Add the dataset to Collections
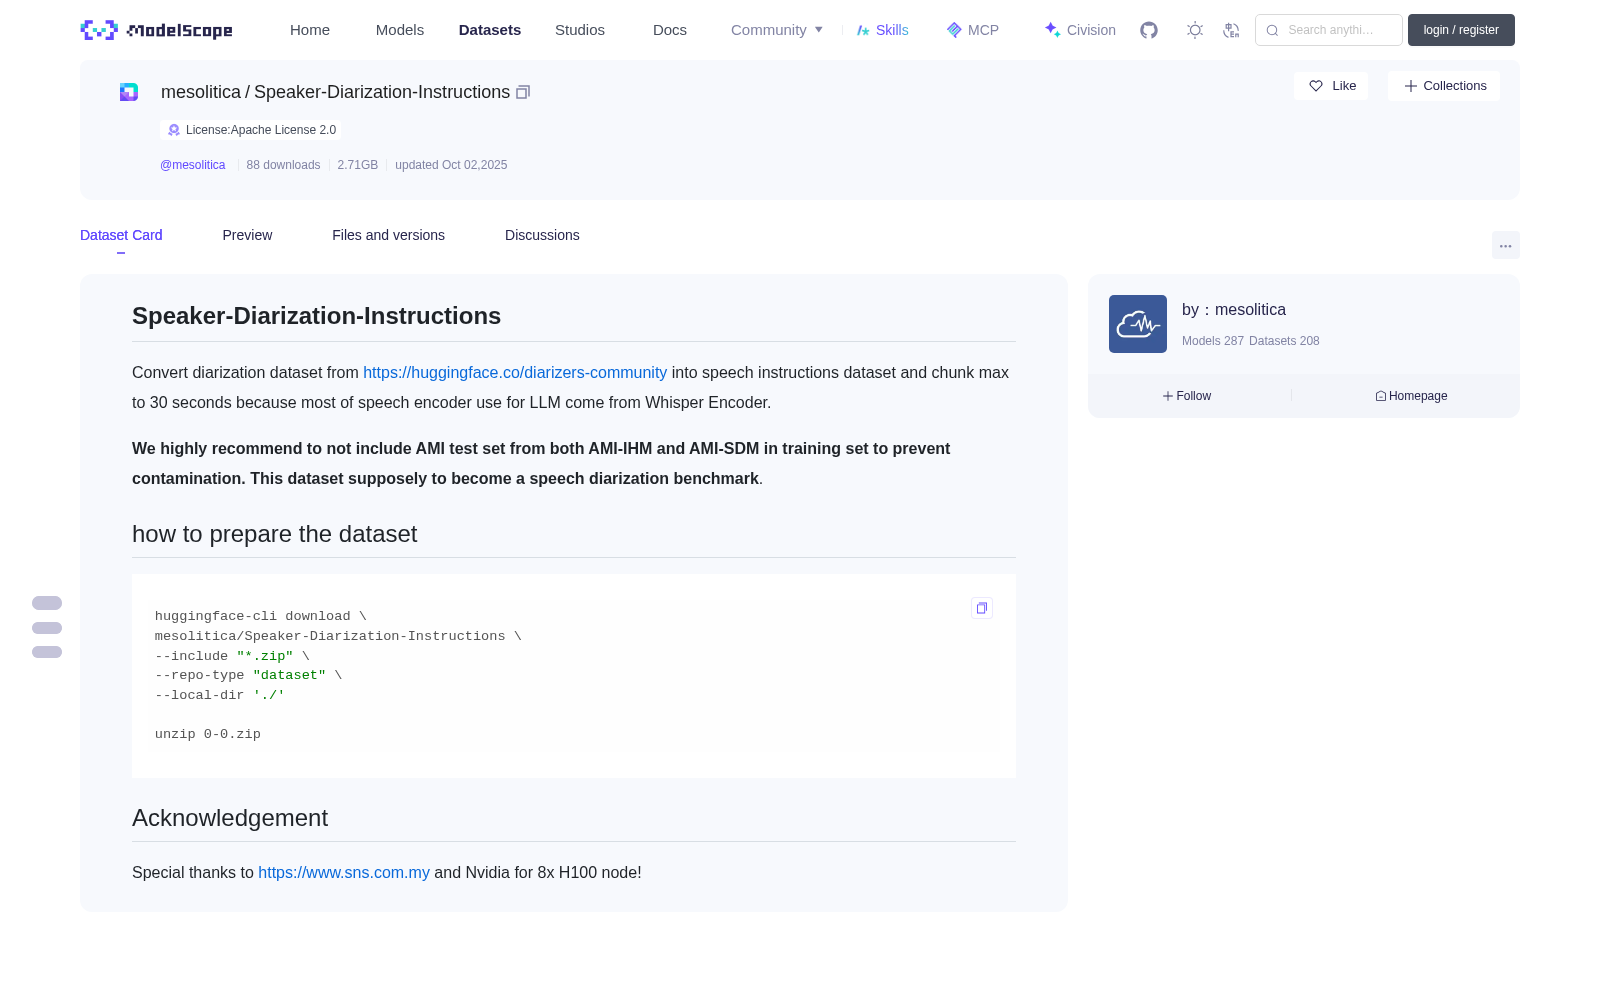The width and height of the screenshot is (1600, 1000). 1444,86
